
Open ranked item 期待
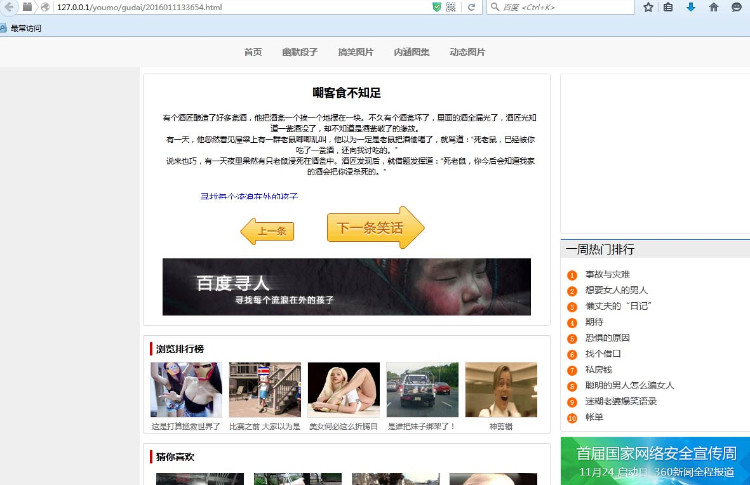[x=594, y=322]
